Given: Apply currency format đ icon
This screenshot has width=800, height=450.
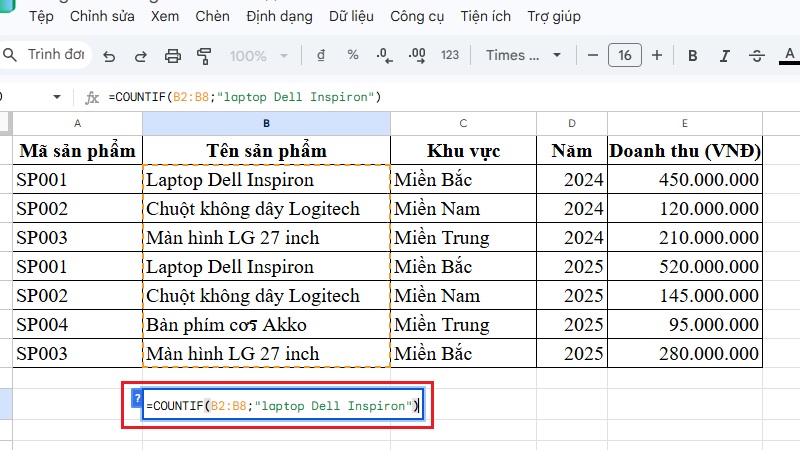Looking at the screenshot, I should 321,55.
